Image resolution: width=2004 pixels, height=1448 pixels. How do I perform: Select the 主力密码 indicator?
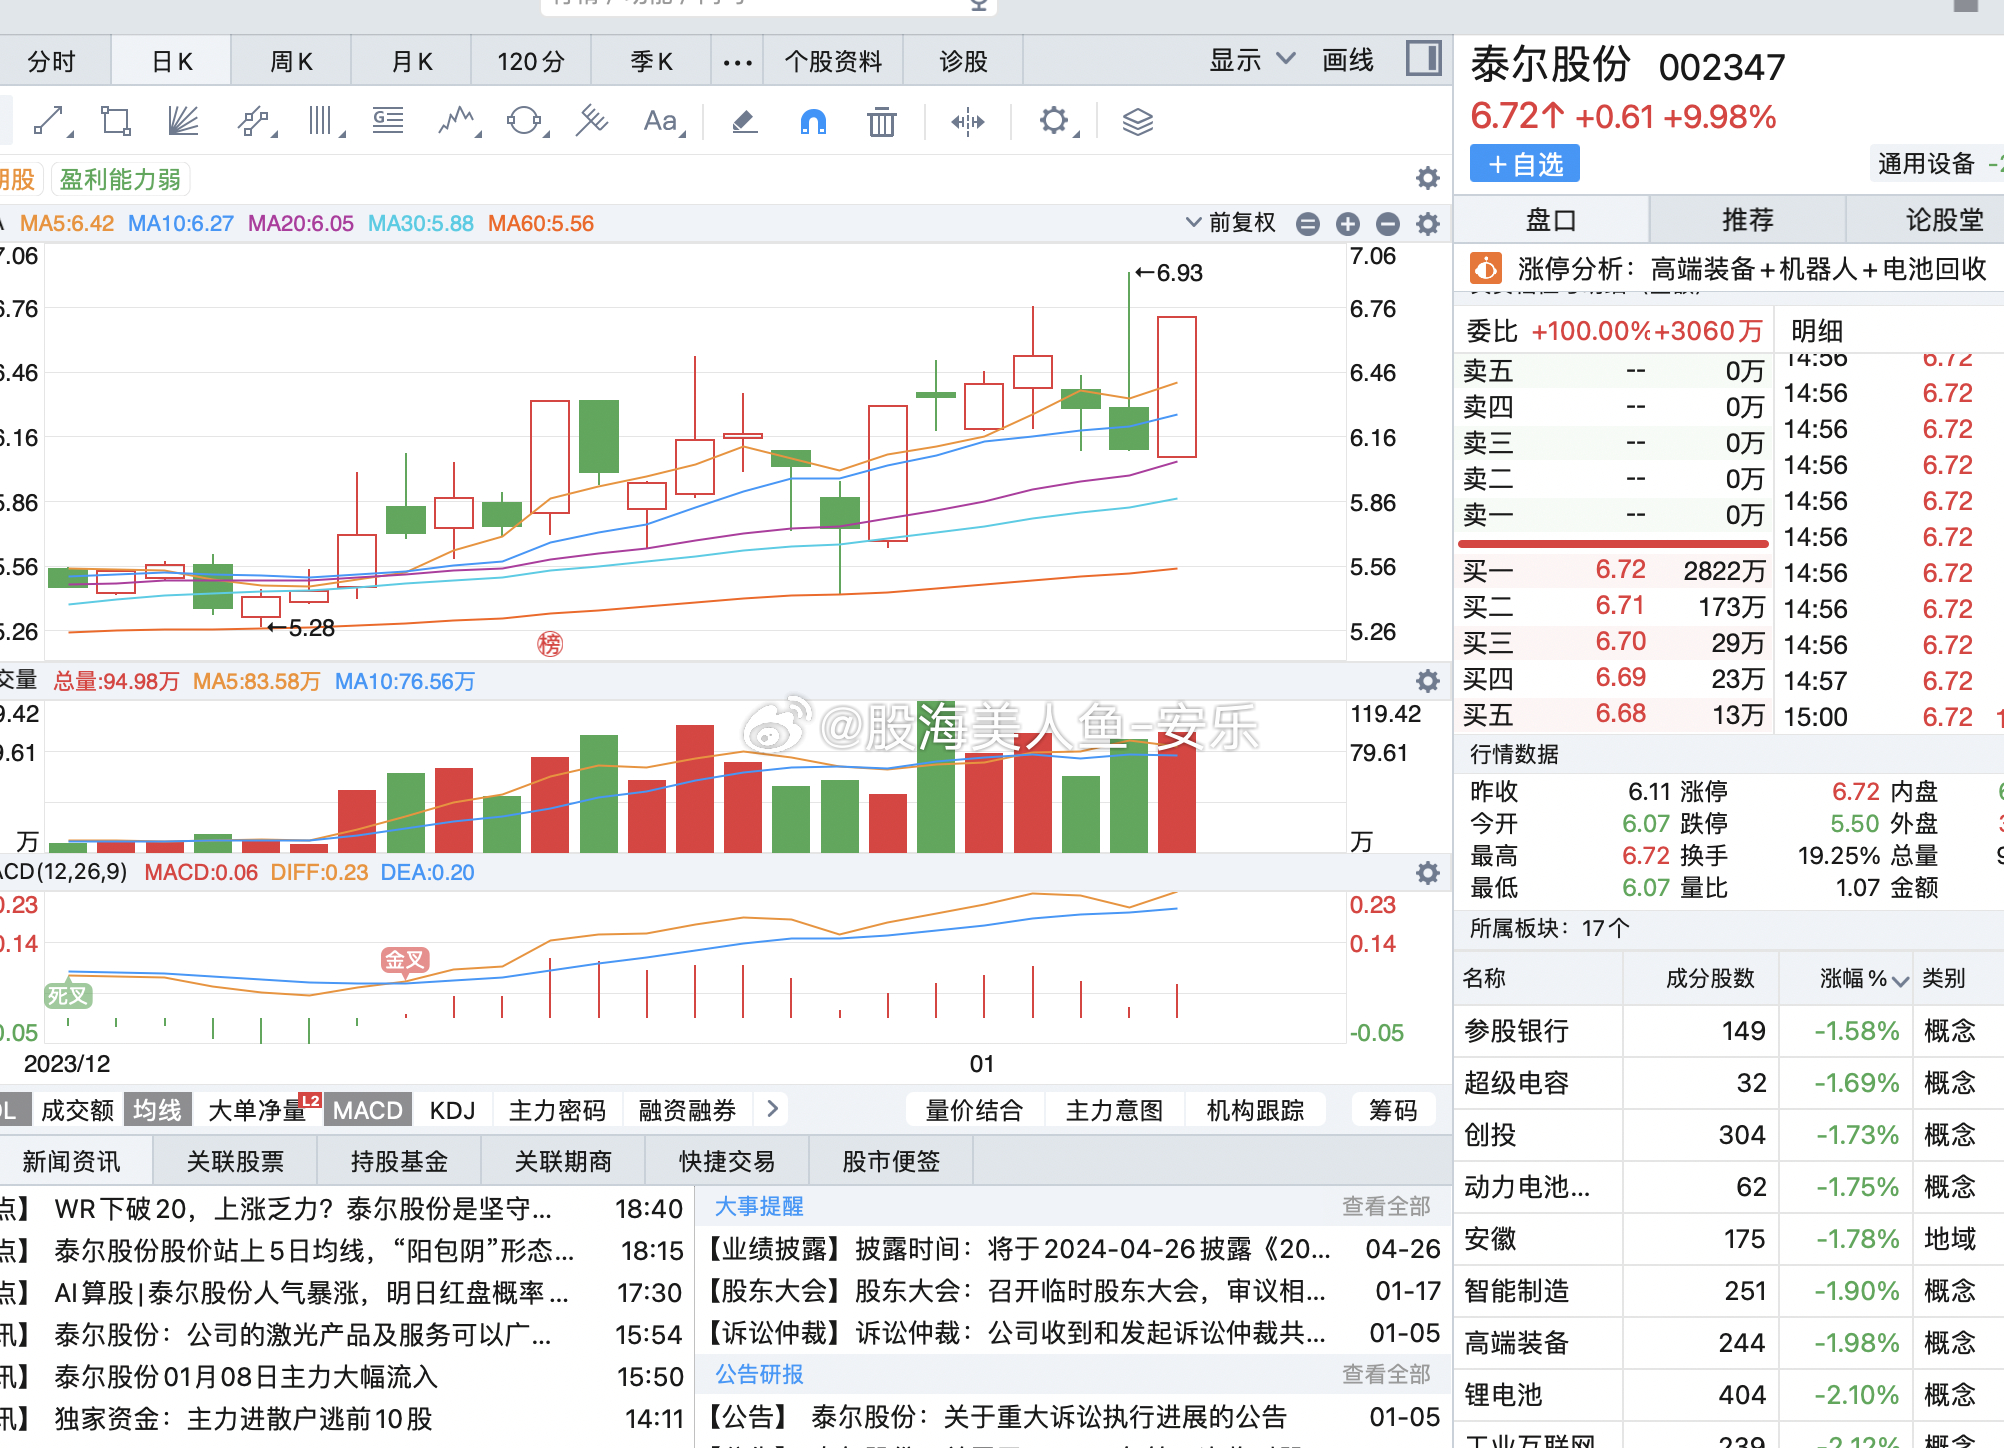[x=557, y=1110]
